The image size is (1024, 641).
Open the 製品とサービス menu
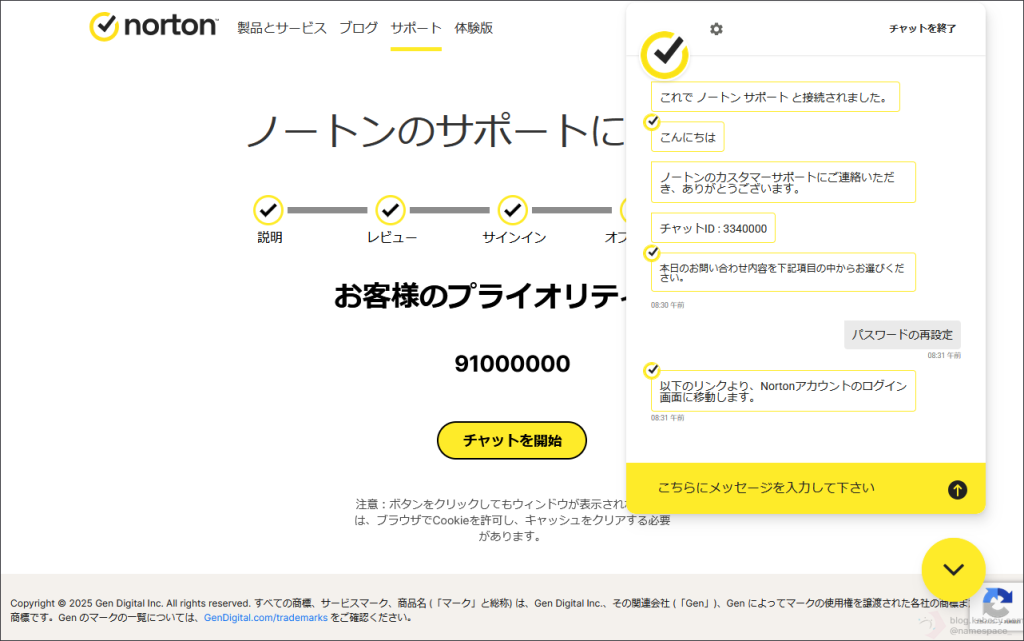[282, 28]
